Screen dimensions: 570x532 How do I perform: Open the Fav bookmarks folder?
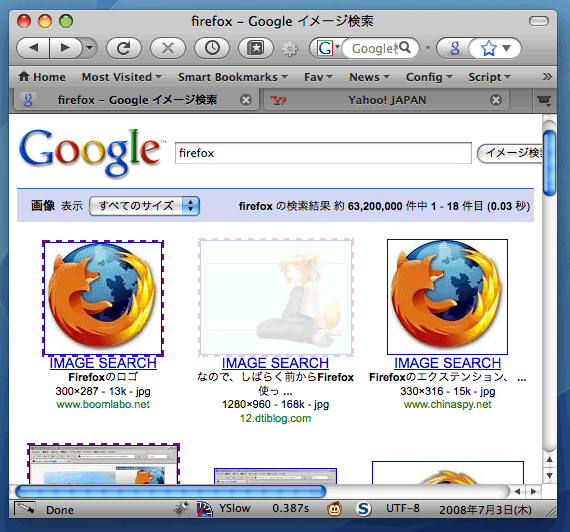point(318,77)
